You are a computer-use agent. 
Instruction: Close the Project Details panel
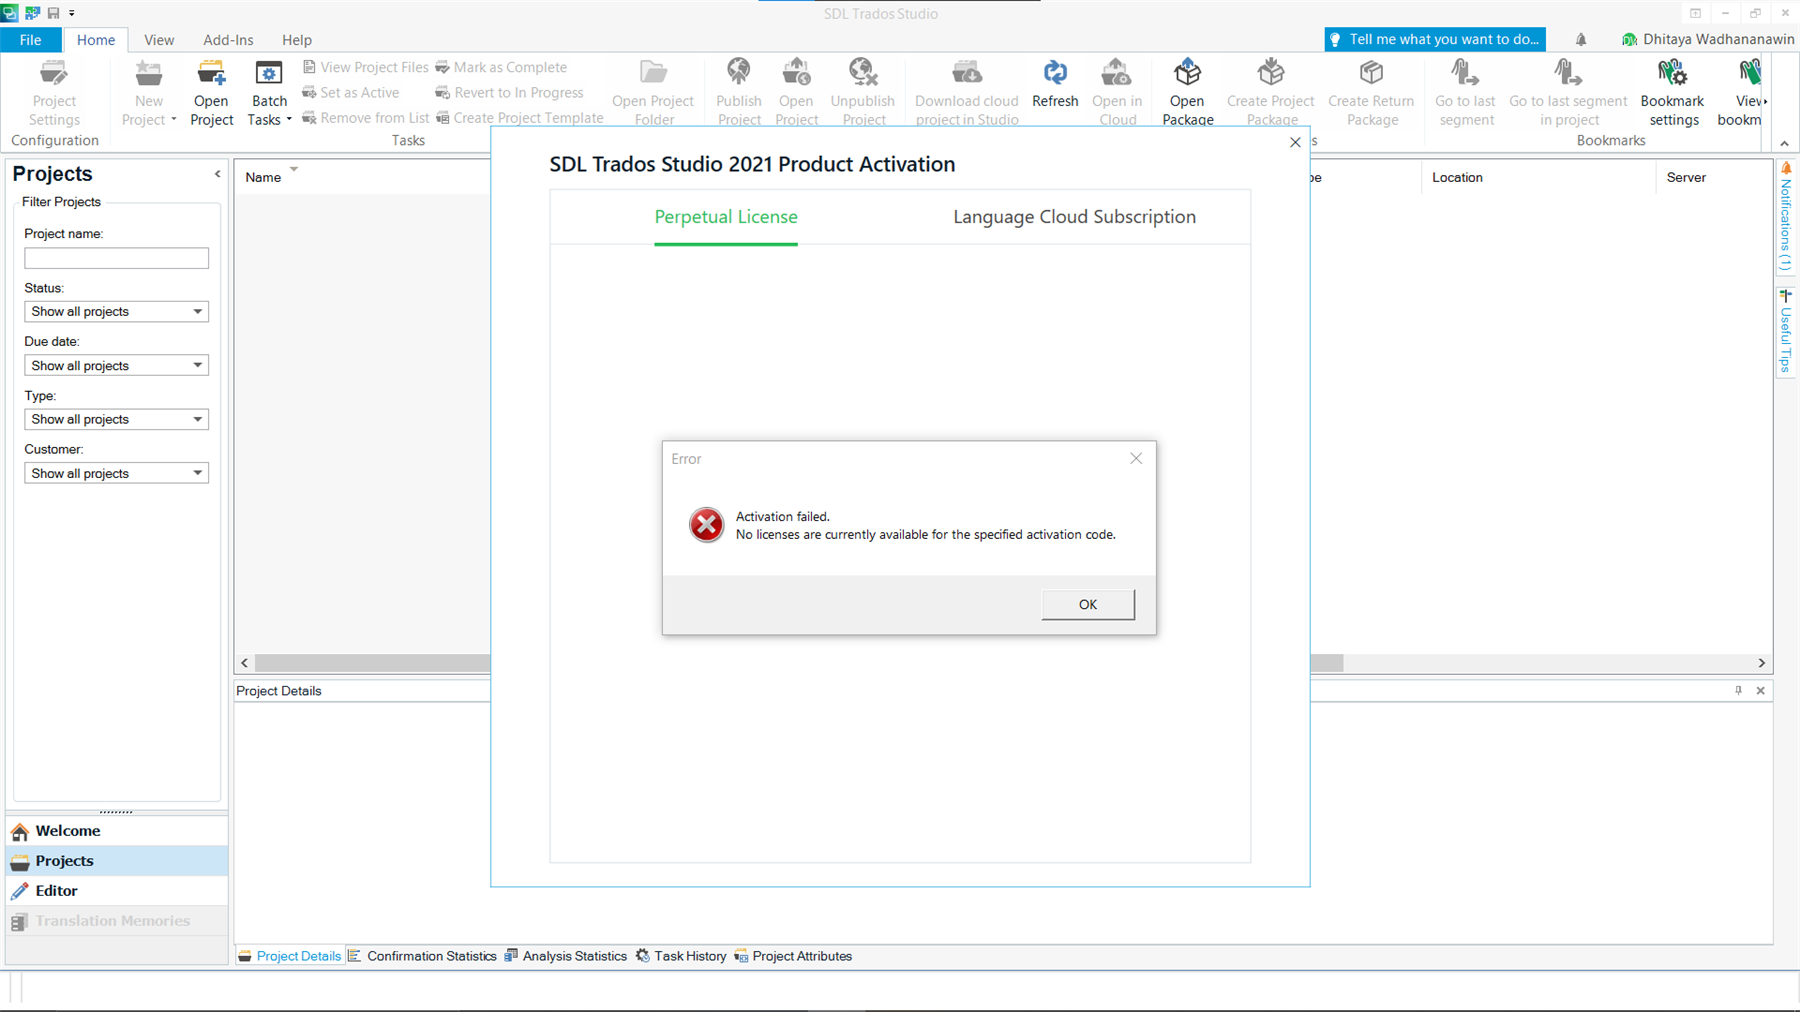pyautogui.click(x=1761, y=691)
